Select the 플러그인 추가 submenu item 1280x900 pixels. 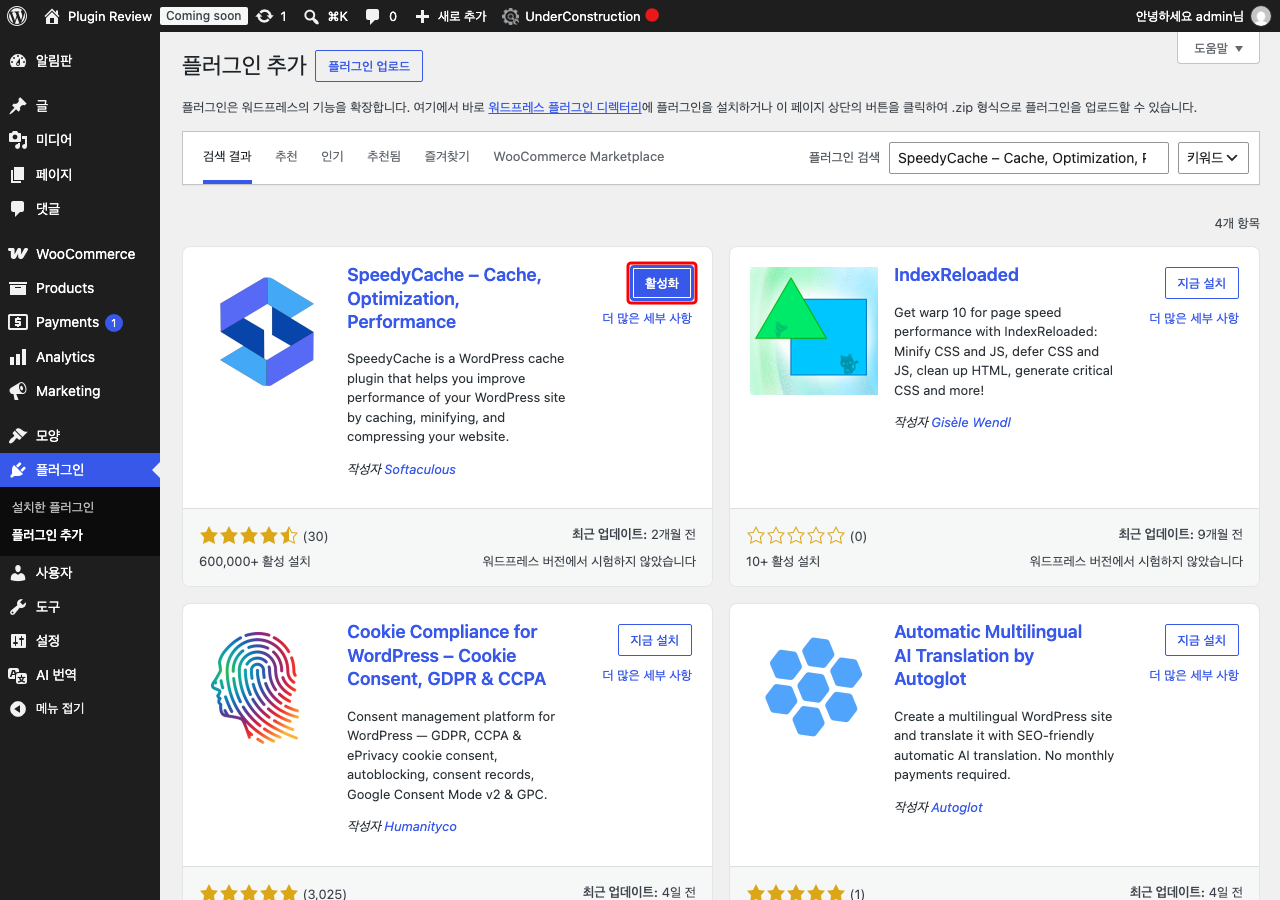pyautogui.click(x=47, y=535)
